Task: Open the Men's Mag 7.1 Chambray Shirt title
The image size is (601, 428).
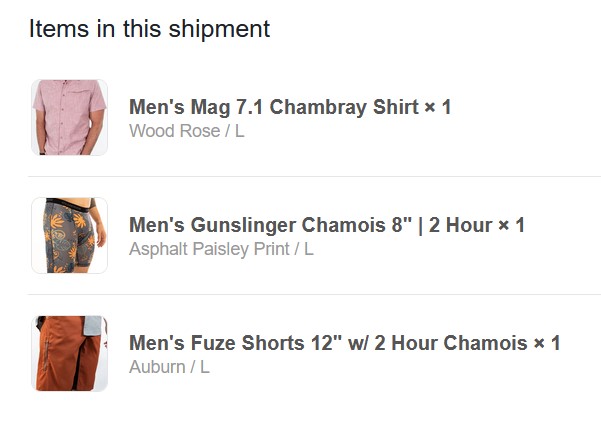Action: 273,107
